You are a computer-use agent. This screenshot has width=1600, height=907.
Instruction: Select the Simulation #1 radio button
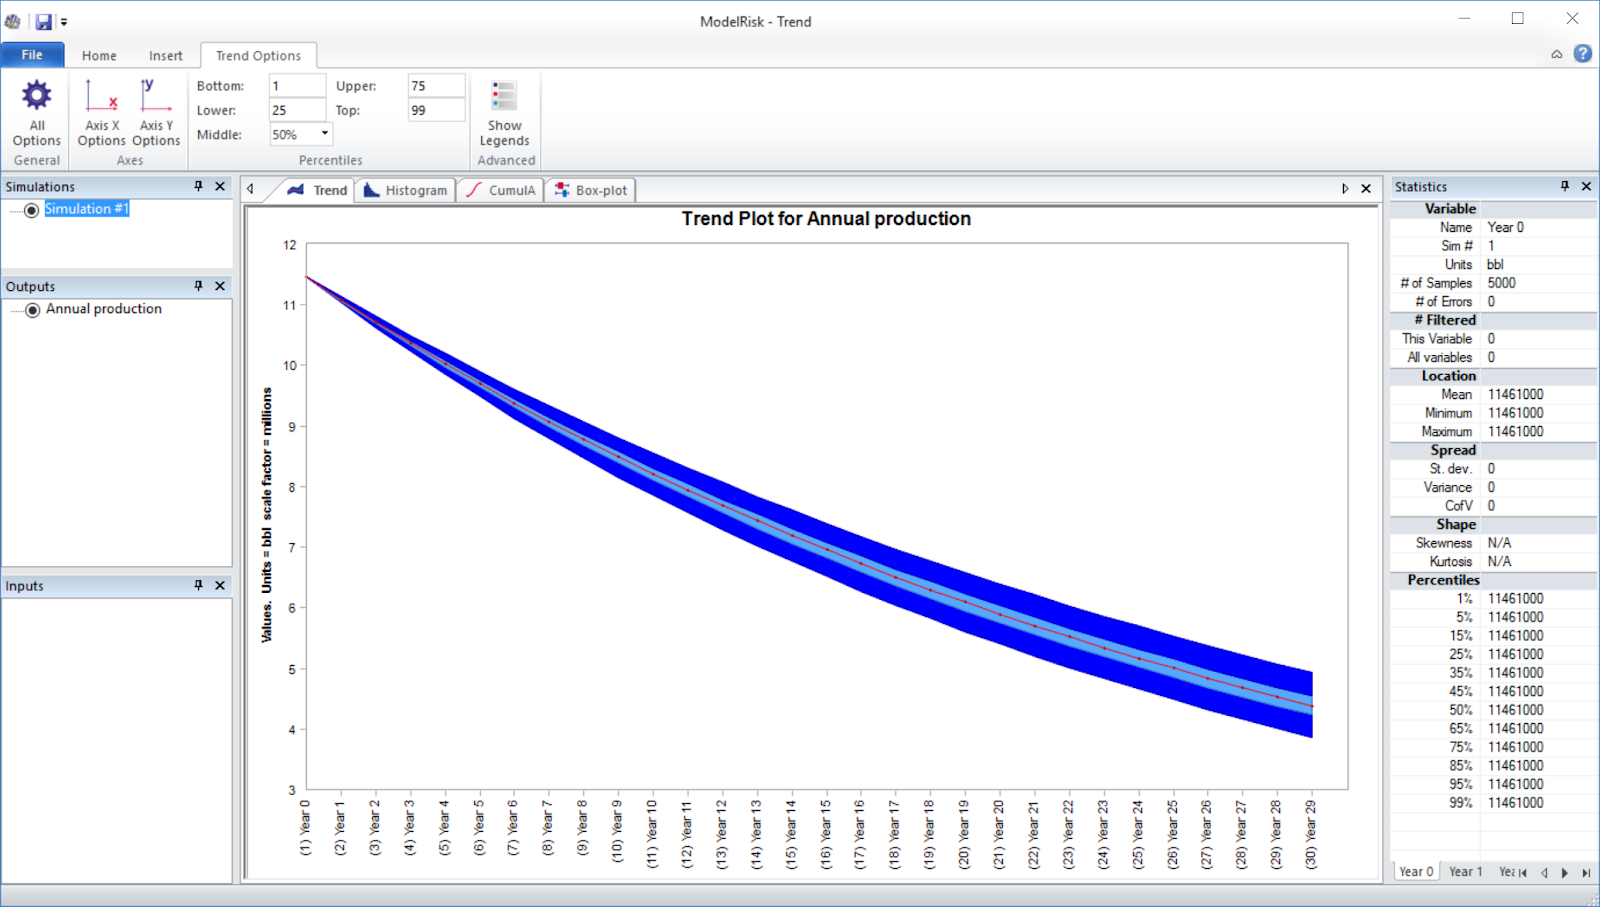pyautogui.click(x=31, y=209)
